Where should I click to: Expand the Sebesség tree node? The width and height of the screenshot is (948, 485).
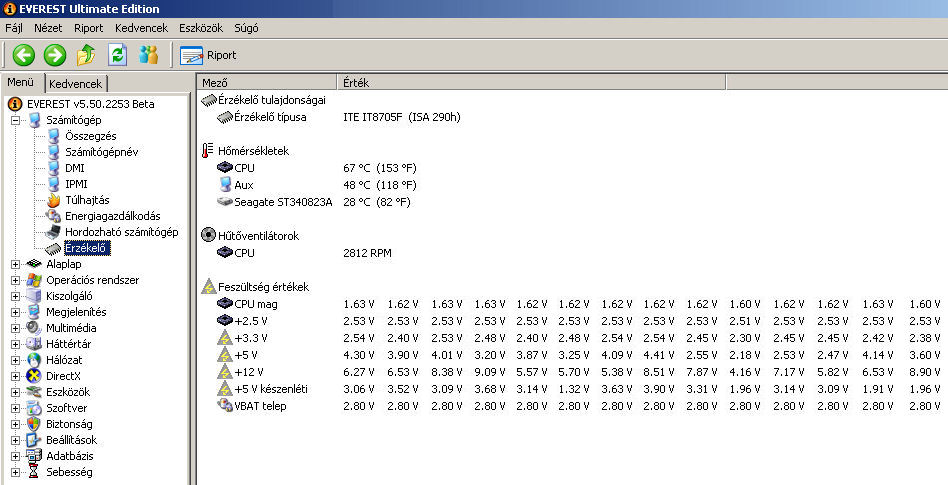15,472
